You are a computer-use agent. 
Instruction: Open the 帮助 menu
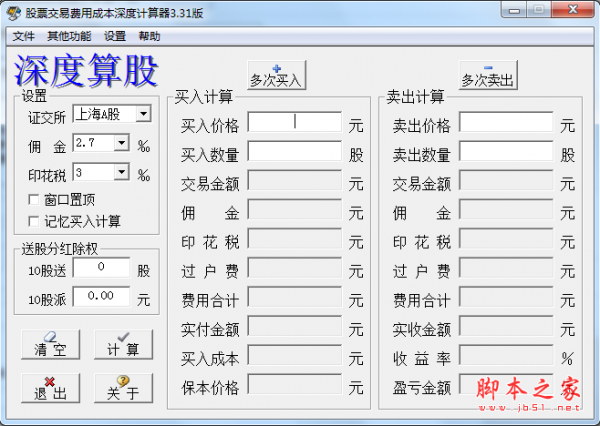149,36
